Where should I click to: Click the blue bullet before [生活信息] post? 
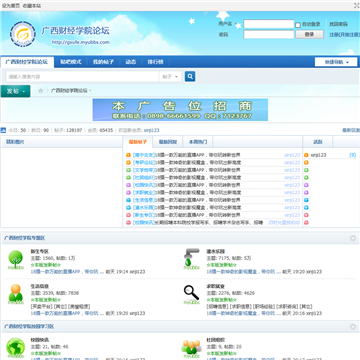click(x=128, y=200)
